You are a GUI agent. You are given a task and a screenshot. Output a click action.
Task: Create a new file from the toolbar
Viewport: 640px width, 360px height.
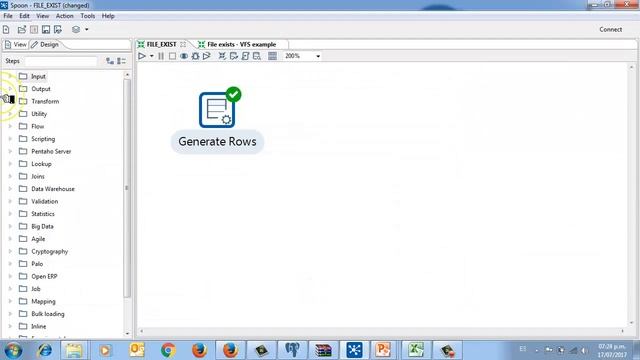(6, 29)
